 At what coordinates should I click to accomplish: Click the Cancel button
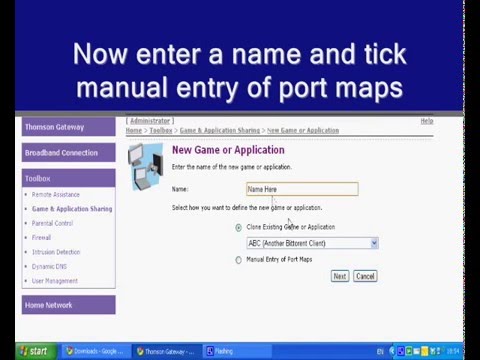(x=365, y=276)
